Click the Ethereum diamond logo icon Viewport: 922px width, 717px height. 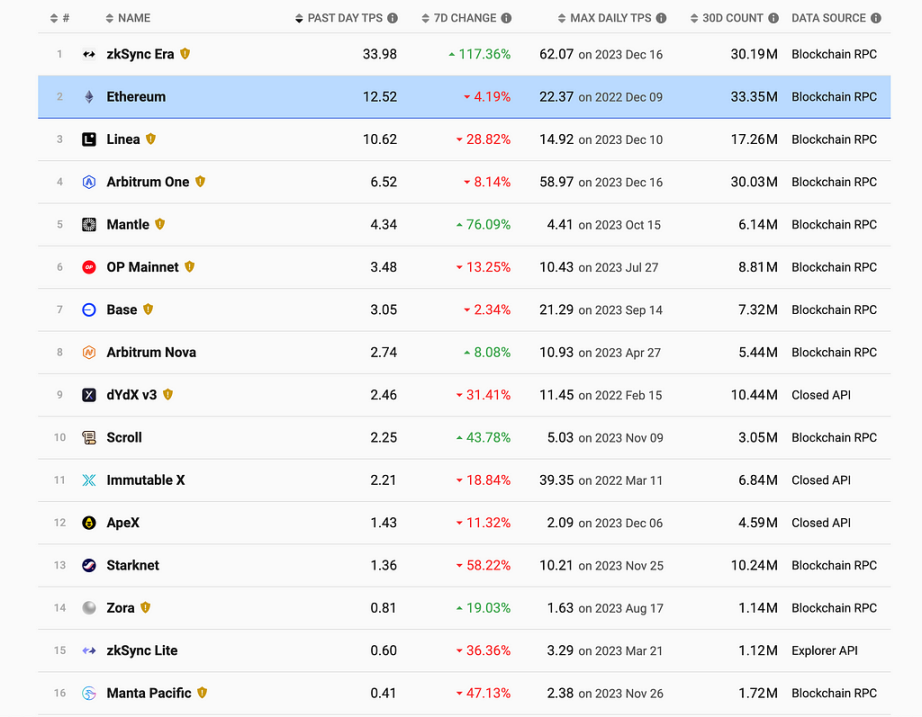pyautogui.click(x=89, y=97)
